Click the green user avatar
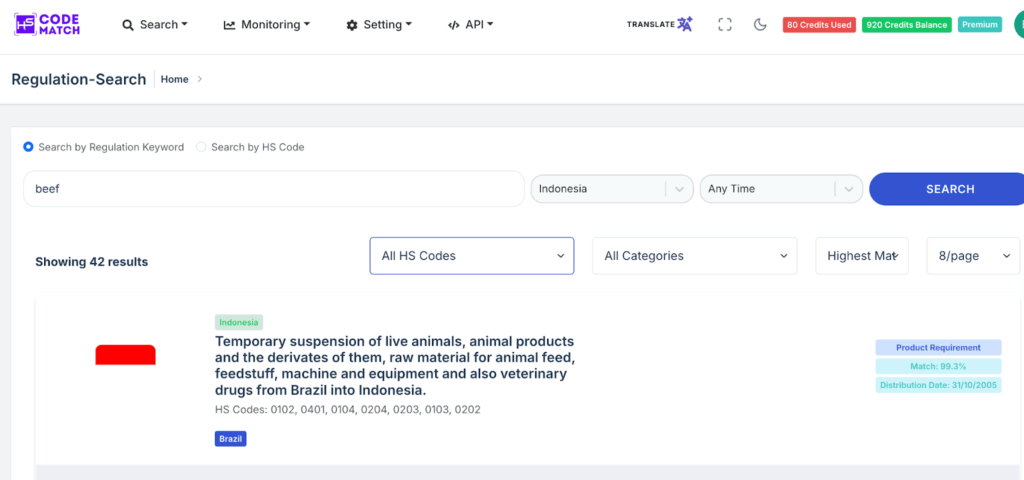1024x480 pixels. [1017, 25]
